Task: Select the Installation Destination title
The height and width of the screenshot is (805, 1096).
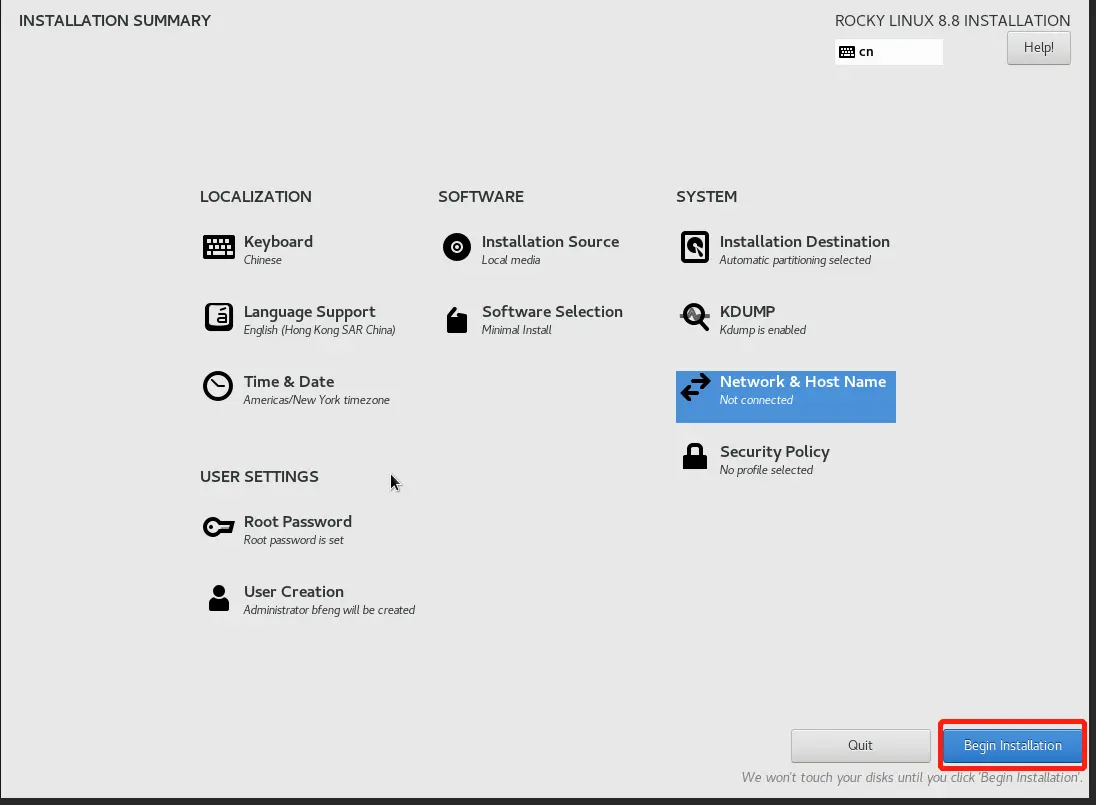Action: pos(805,242)
